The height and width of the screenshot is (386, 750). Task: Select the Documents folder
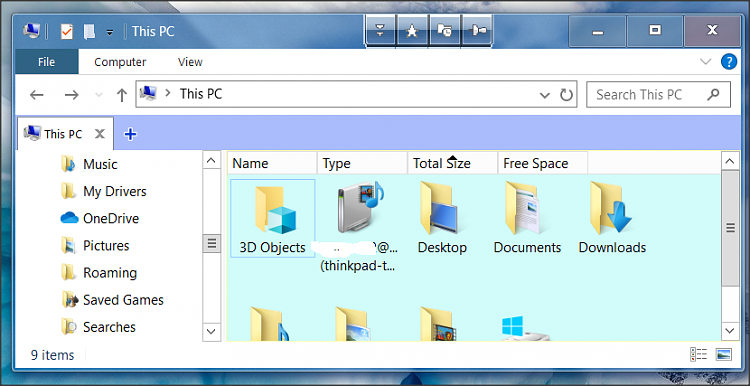point(527,218)
